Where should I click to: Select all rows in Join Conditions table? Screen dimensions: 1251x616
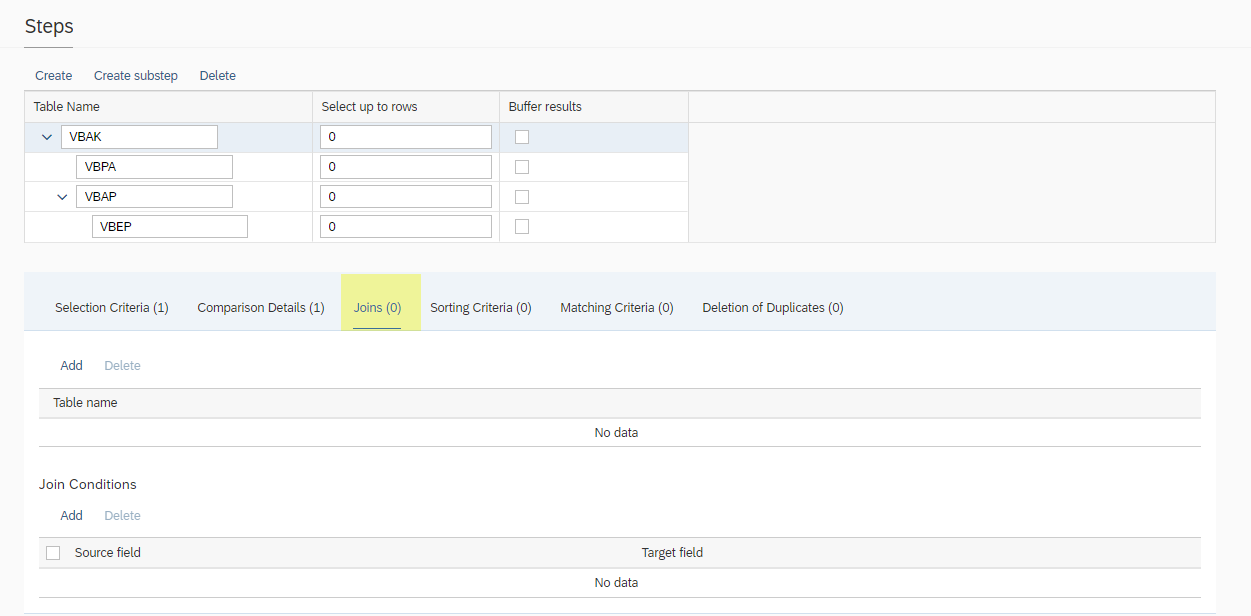(x=53, y=553)
